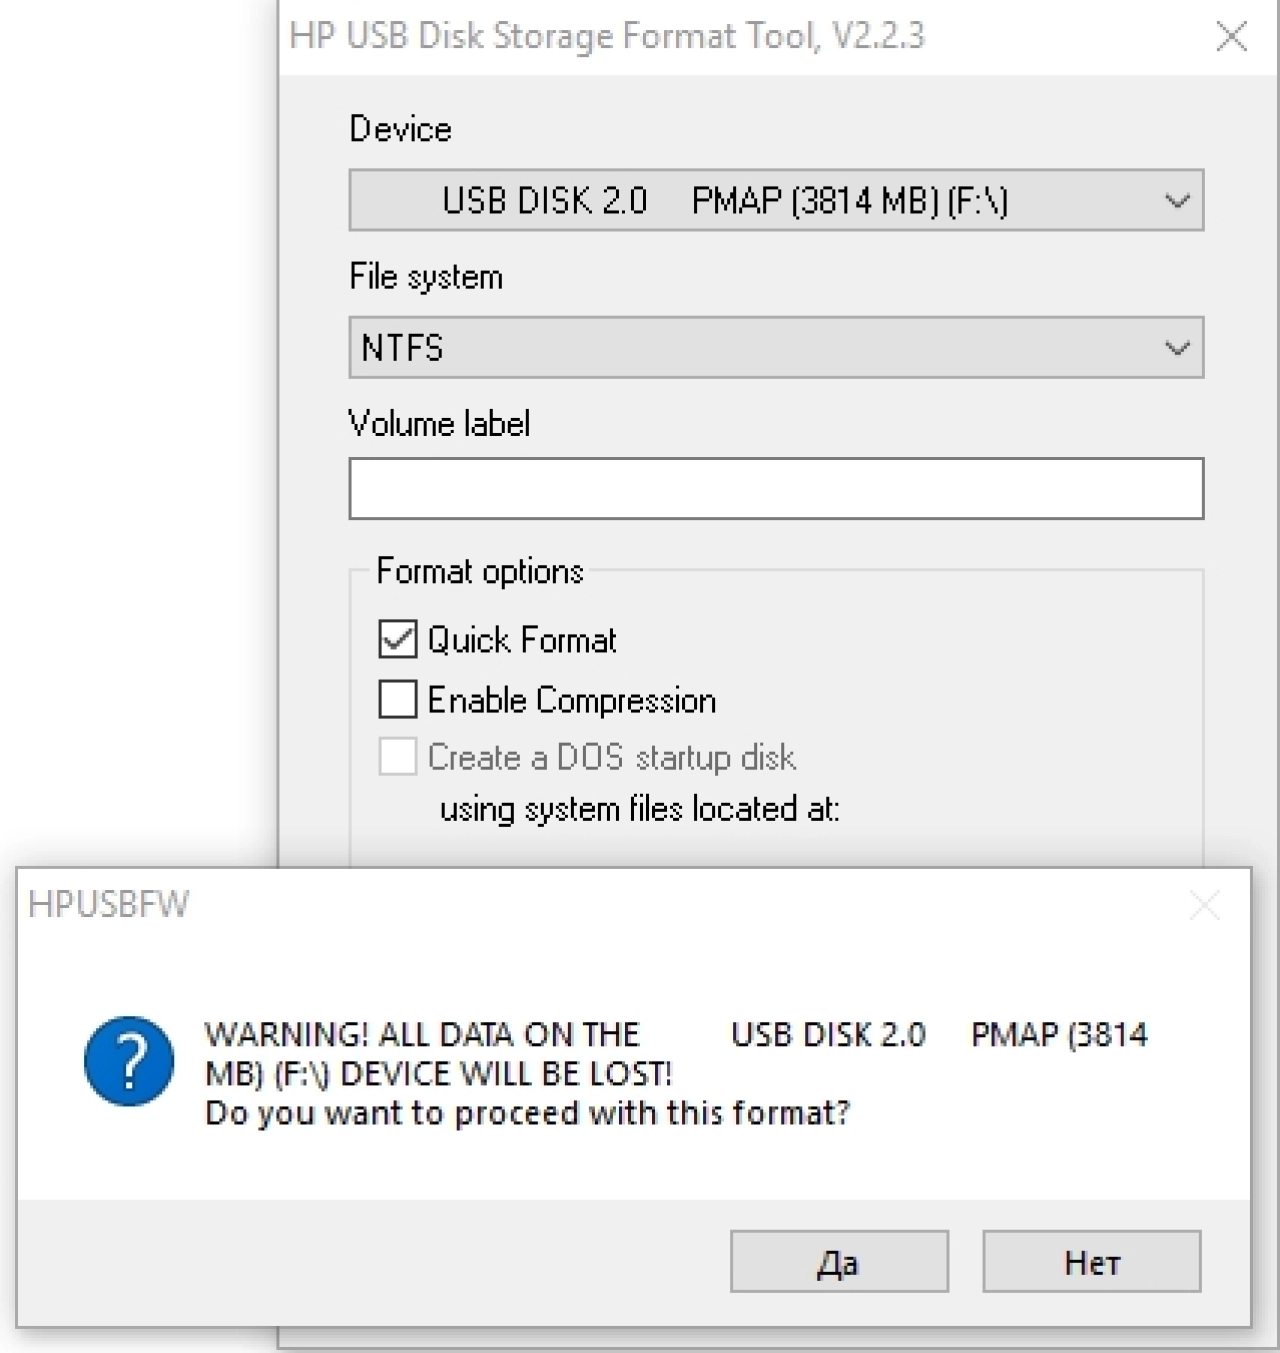Click the Нет button to cancel format

(1091, 1261)
